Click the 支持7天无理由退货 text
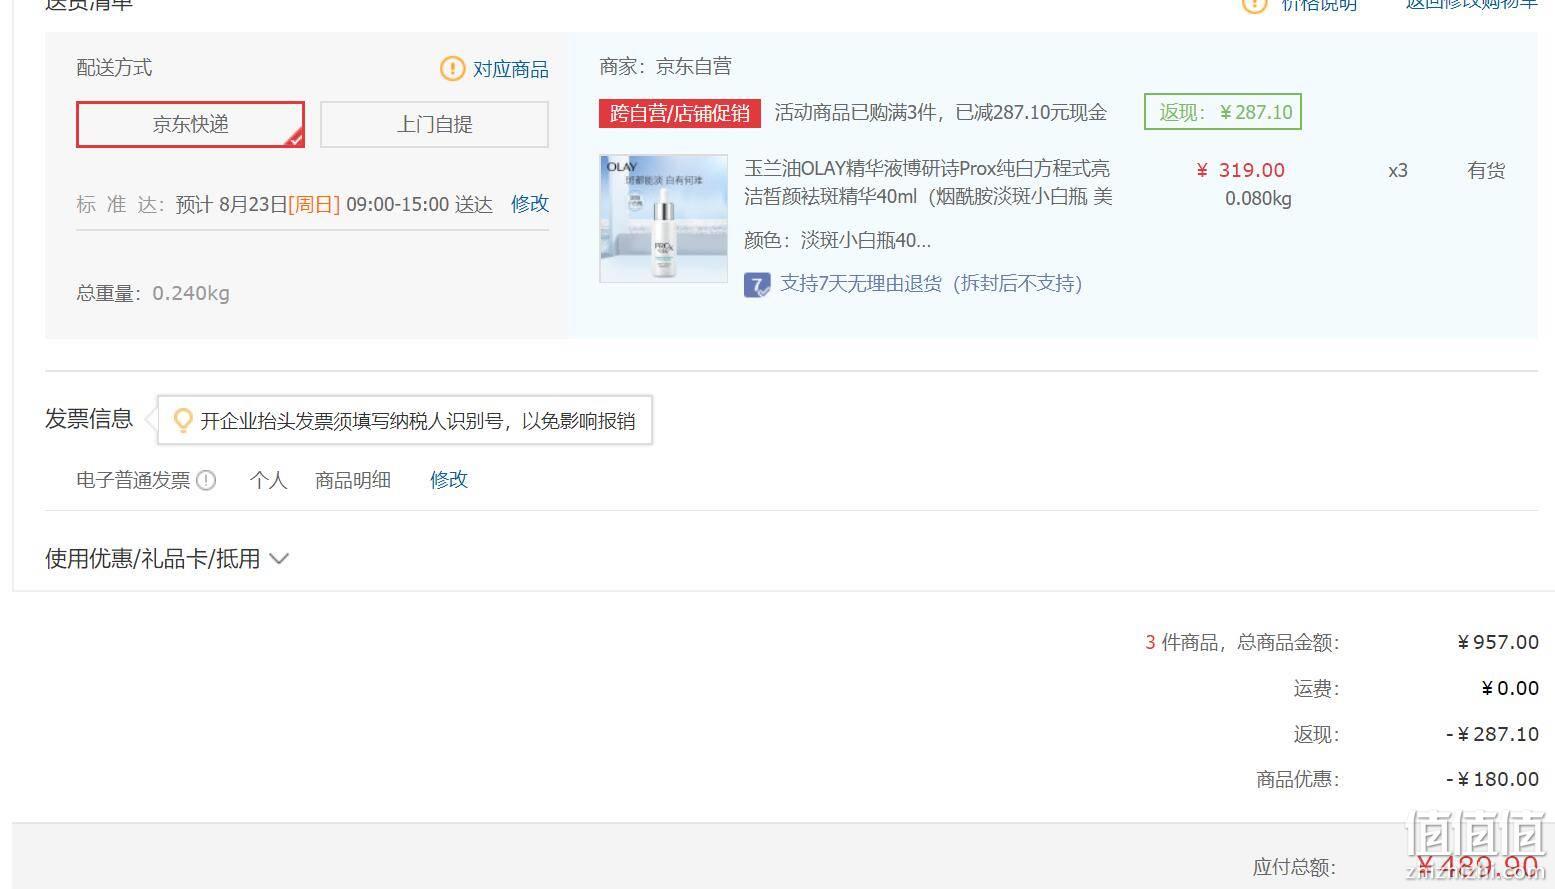Viewport: 1555px width, 889px height. click(931, 284)
